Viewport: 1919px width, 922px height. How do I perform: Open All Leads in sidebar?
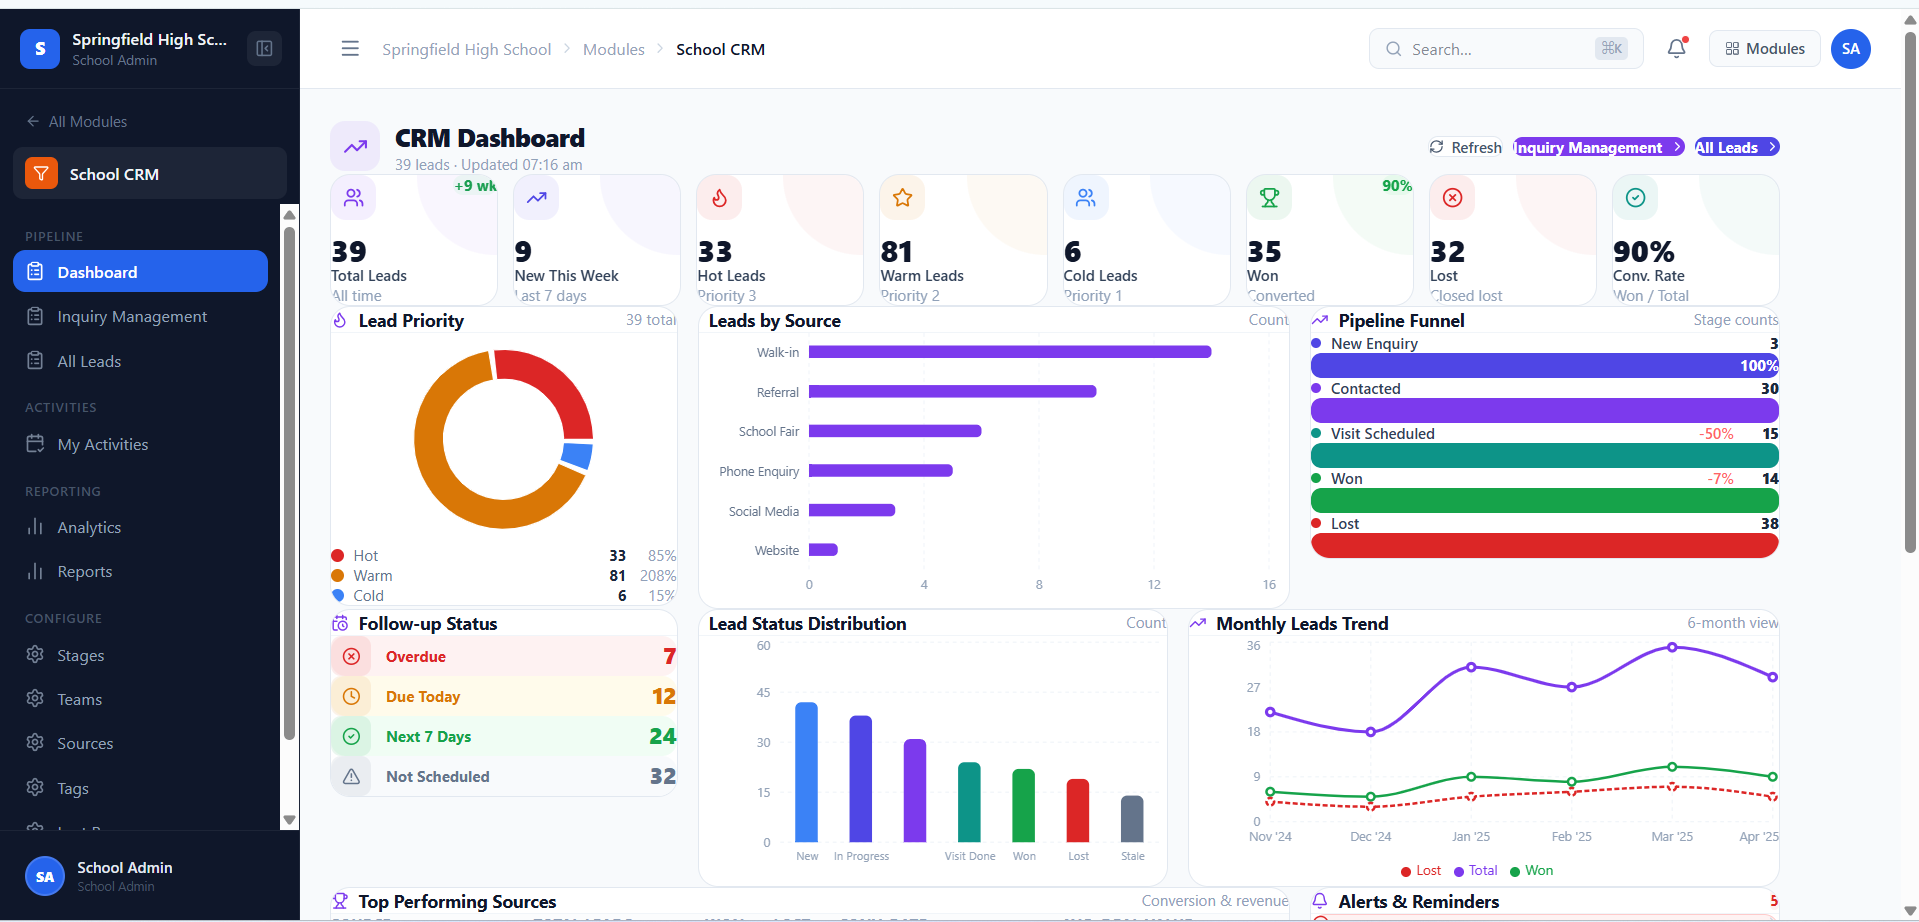[140, 361]
